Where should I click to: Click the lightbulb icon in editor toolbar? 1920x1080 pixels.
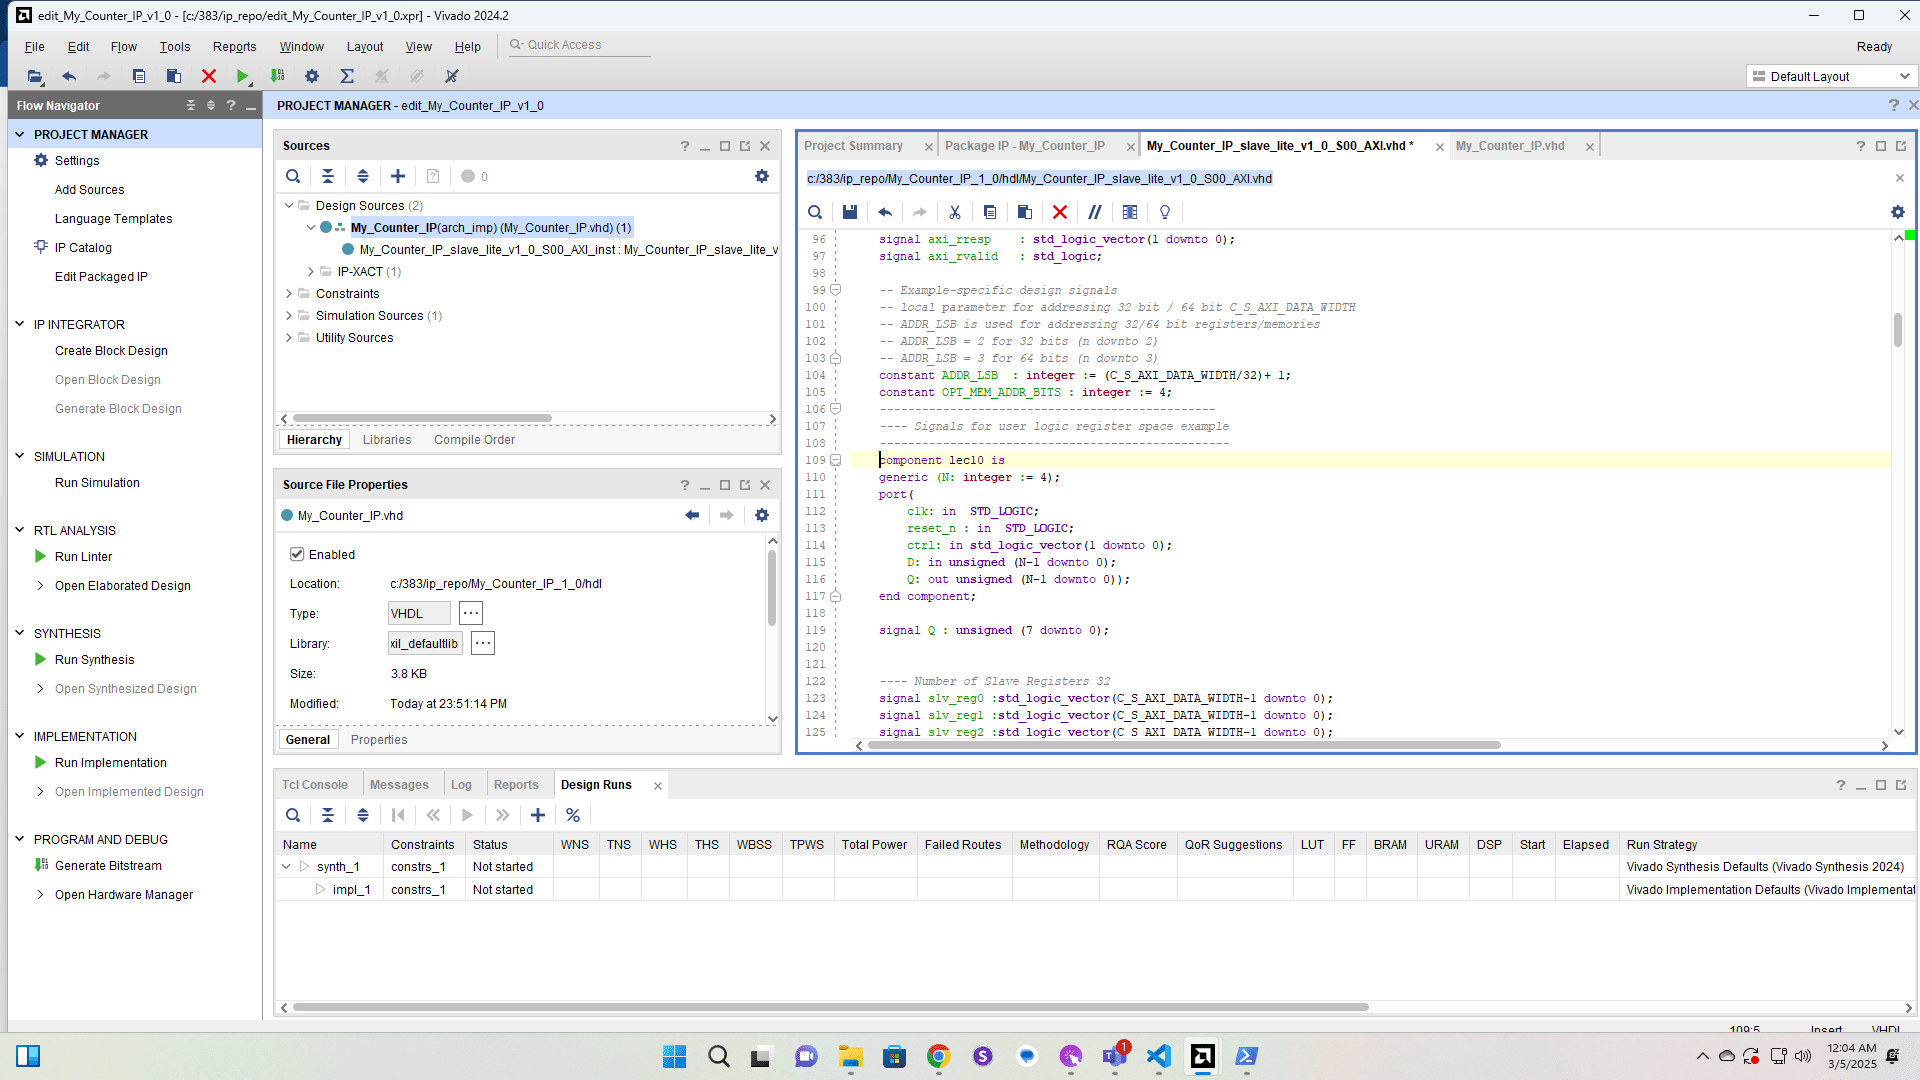pos(1165,212)
